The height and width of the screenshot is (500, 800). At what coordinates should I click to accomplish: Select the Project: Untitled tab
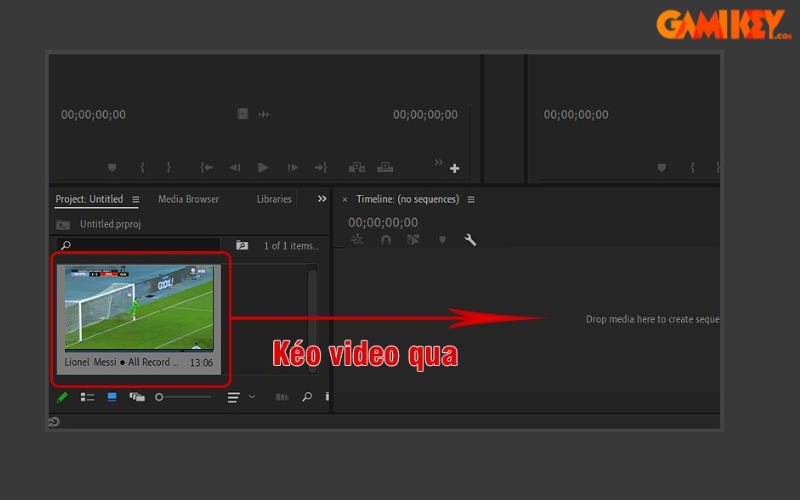click(89, 199)
